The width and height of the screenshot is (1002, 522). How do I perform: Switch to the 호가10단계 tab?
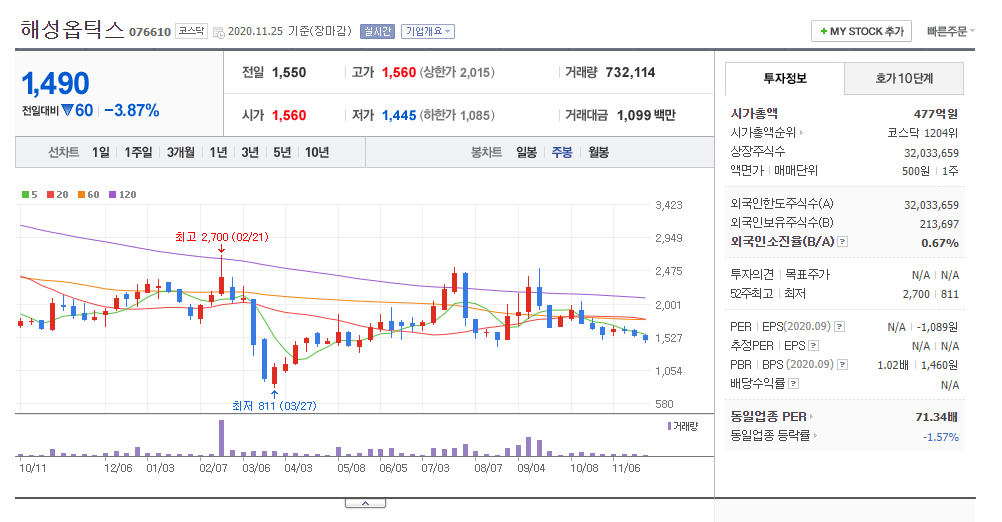coord(904,79)
